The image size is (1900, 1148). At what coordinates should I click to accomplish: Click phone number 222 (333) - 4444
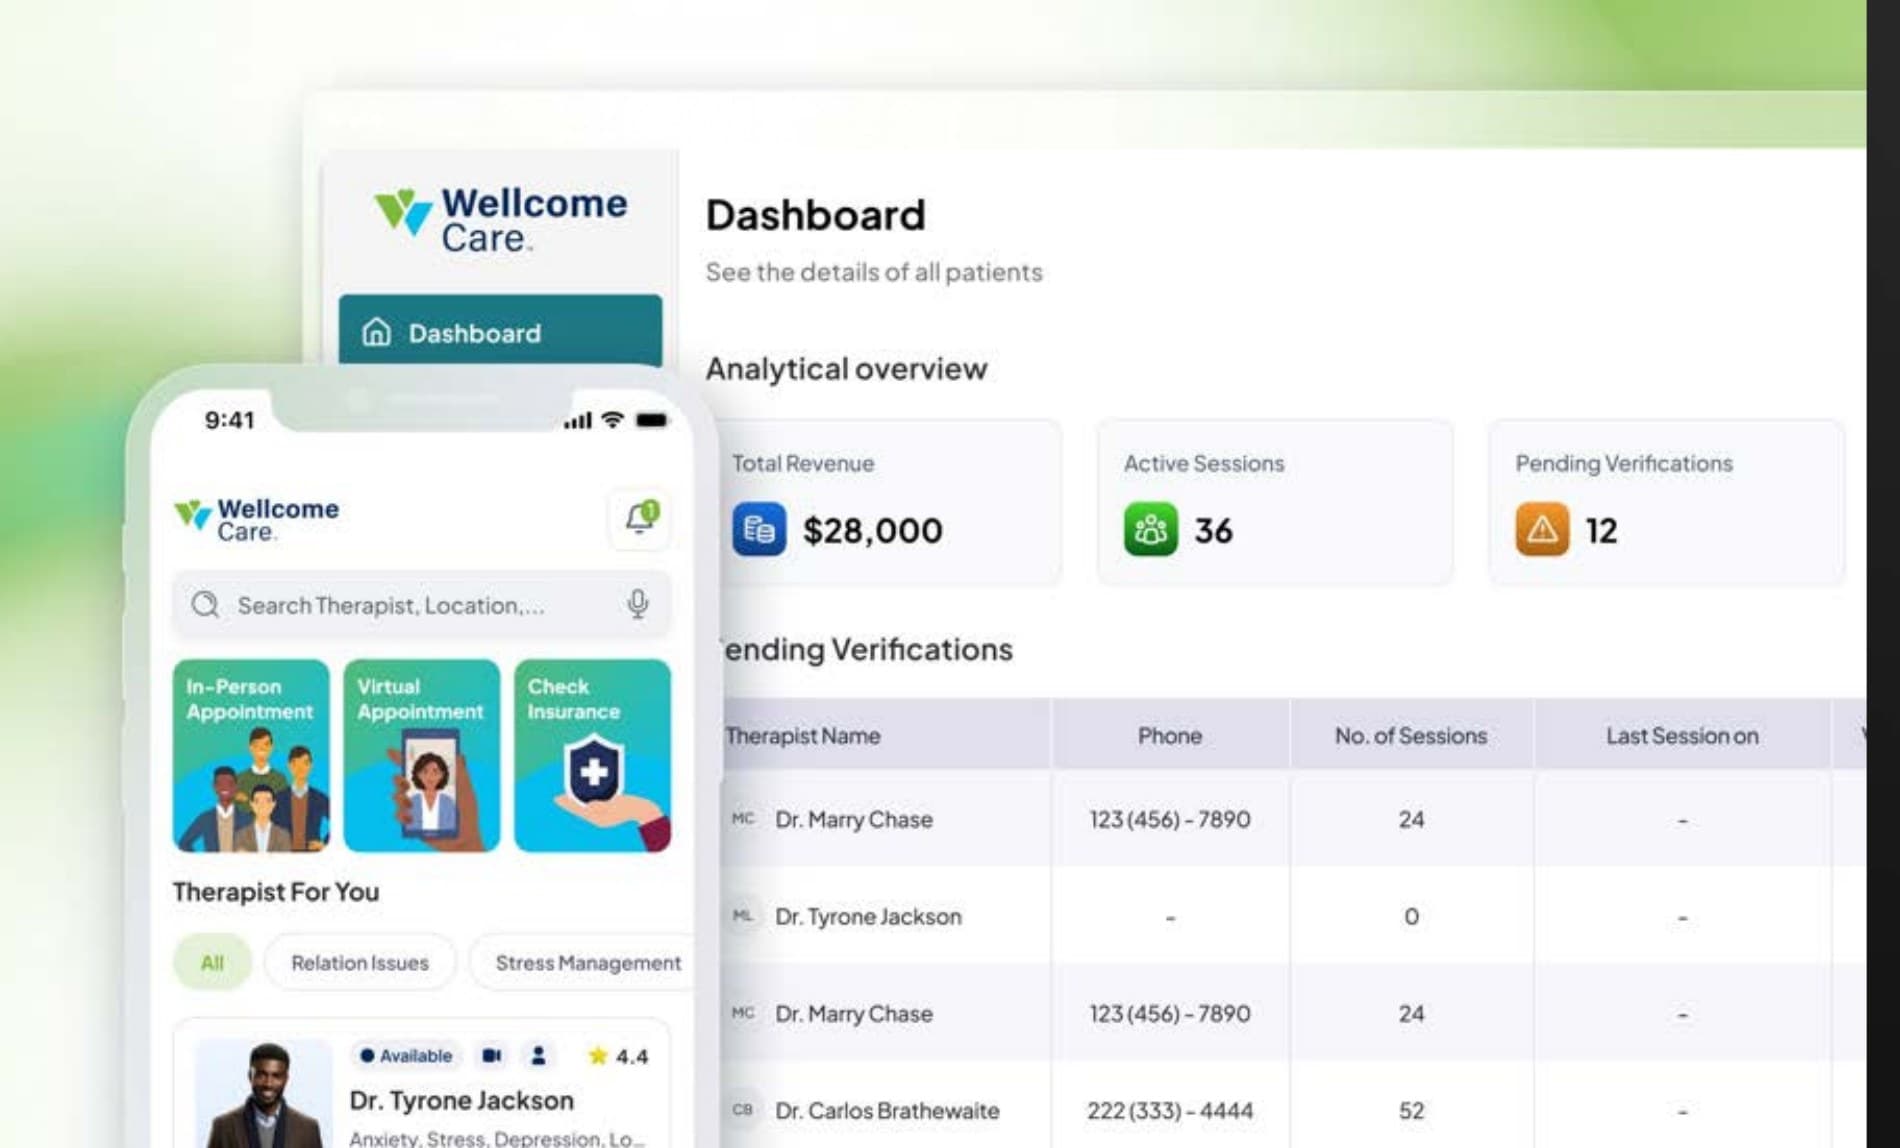pyautogui.click(x=1170, y=1110)
